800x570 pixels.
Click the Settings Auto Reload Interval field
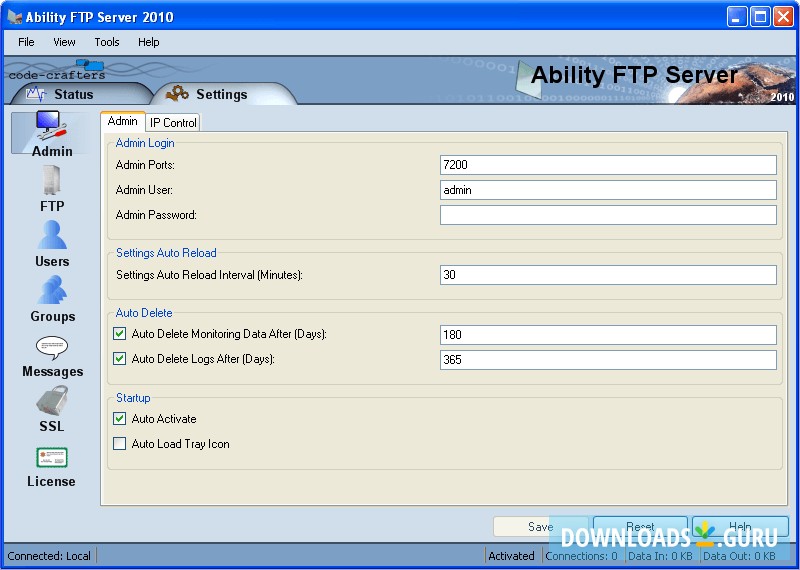608,275
